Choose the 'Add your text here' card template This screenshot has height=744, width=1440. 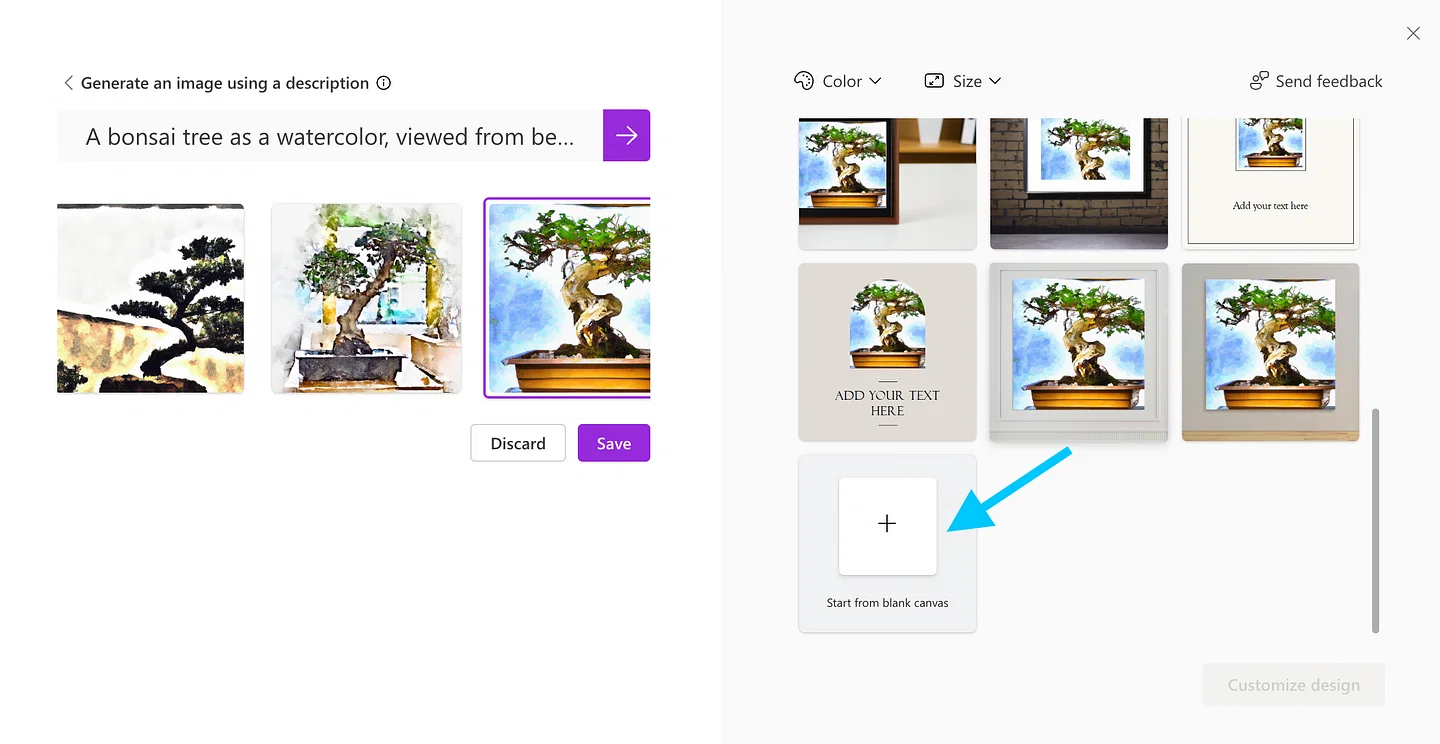[1270, 184]
